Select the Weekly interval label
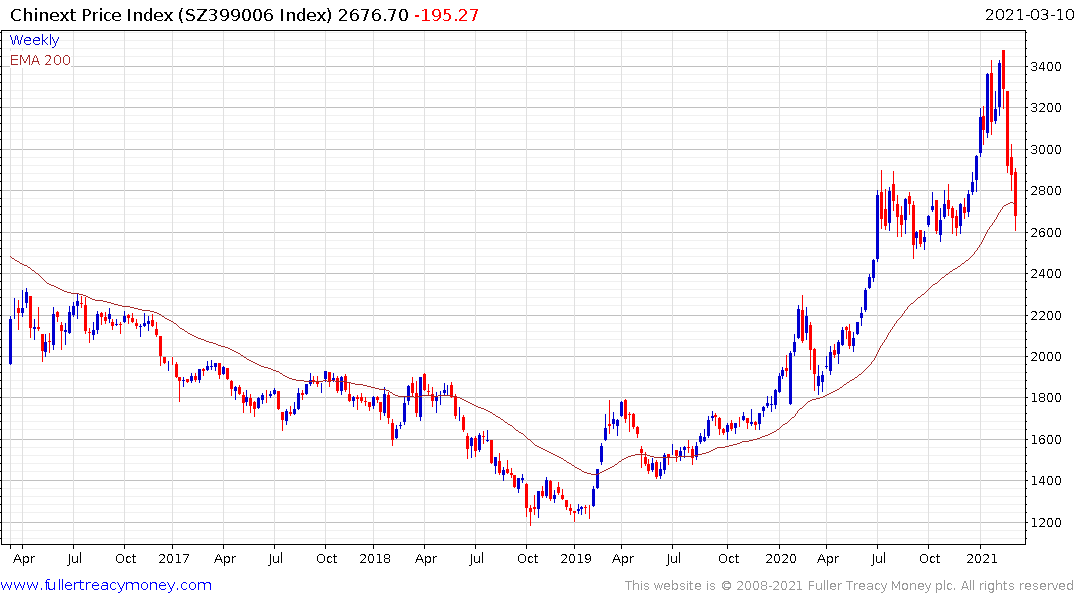Viewport: 1075px width, 600px height. click(x=34, y=40)
